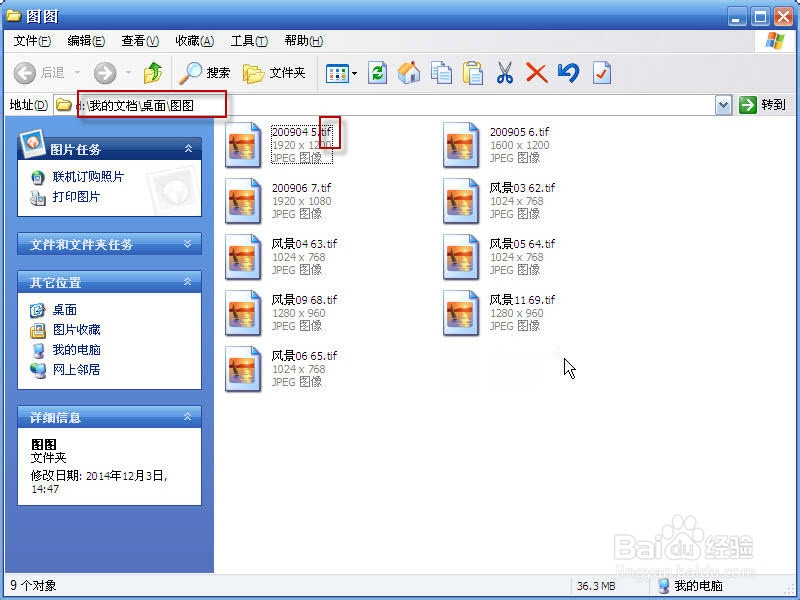This screenshot has height=600, width=800.
Task: Select the 风景03 62.tif file icon
Action: [461, 201]
